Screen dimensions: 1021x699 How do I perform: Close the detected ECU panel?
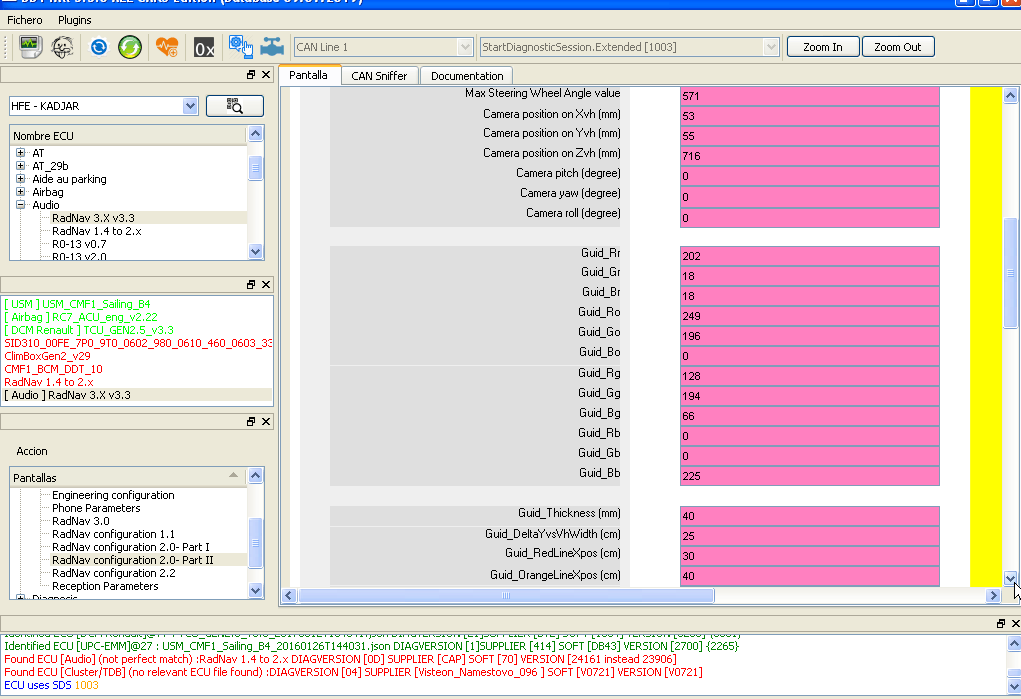[266, 285]
